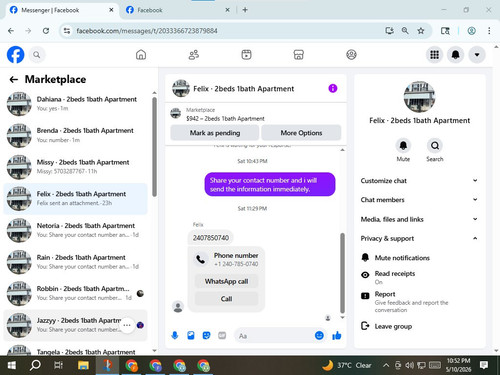Screen dimensions: 500x375
Task: Open the Dahiana apartment conversation
Action: coord(75,104)
